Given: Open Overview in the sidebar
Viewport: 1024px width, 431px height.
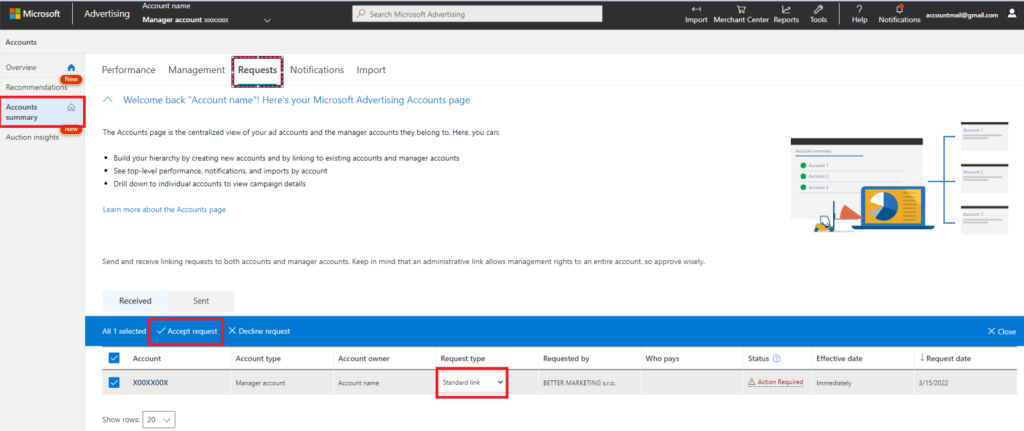Looking at the screenshot, I should (x=21, y=67).
